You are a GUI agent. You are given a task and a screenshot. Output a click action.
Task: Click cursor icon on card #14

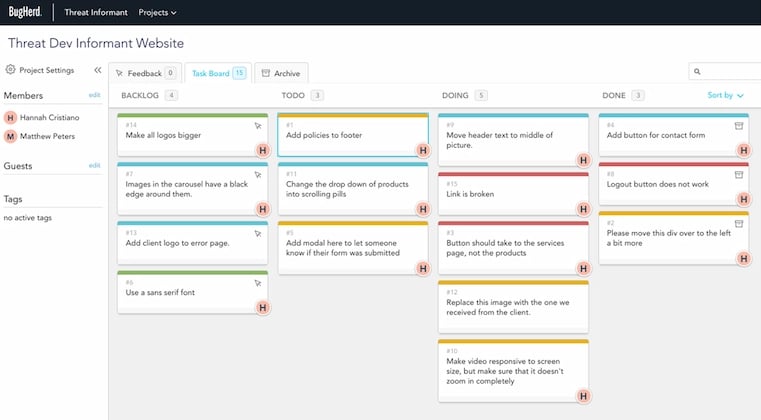pos(258,126)
